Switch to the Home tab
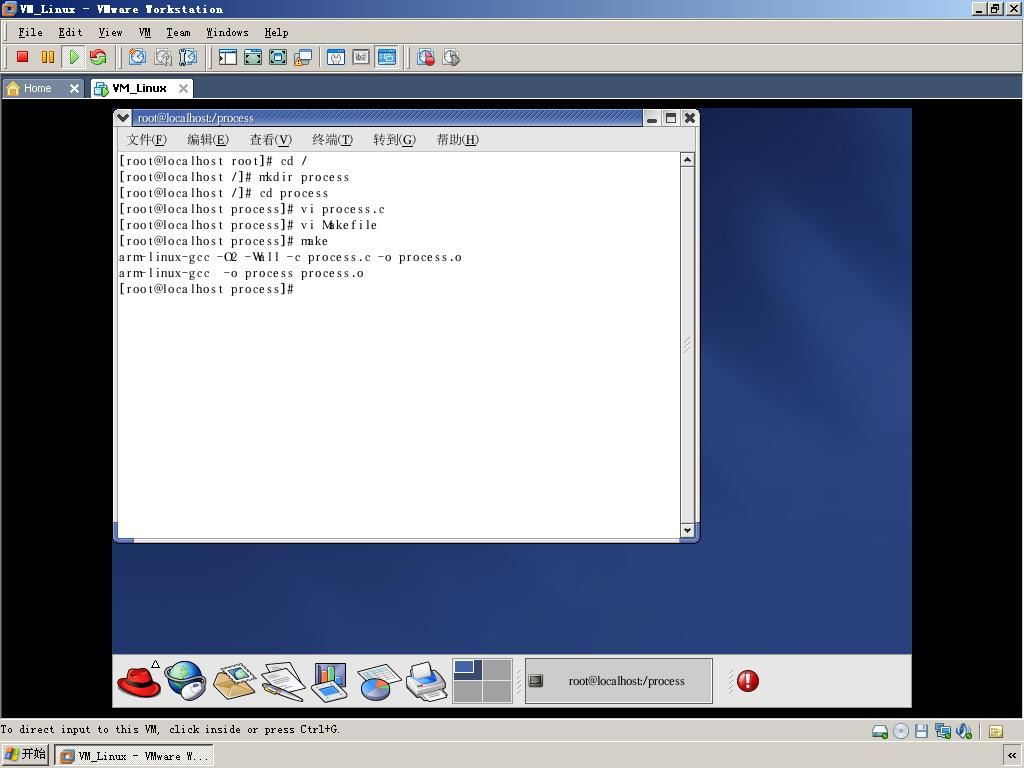Screen dimensions: 1024x768 coord(37,88)
